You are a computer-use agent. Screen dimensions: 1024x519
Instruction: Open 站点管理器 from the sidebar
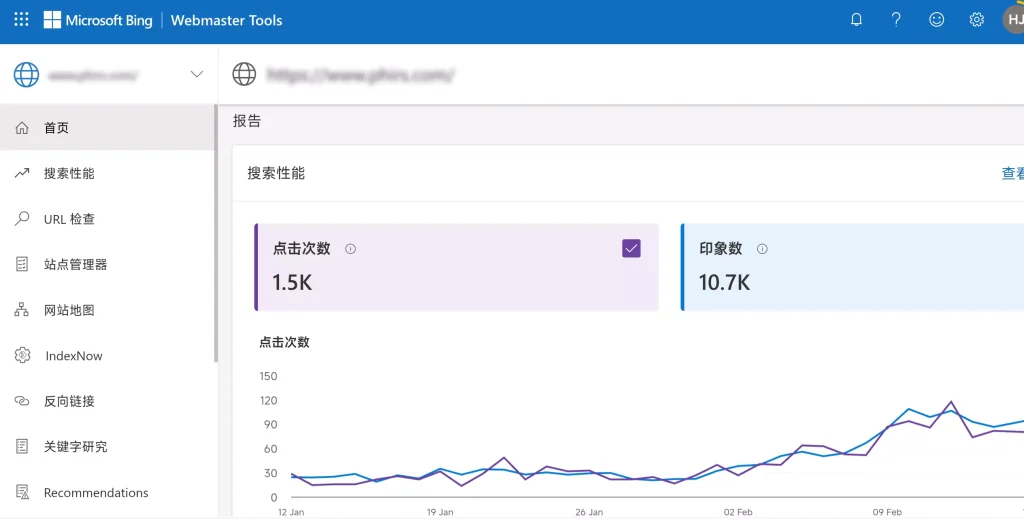75,265
